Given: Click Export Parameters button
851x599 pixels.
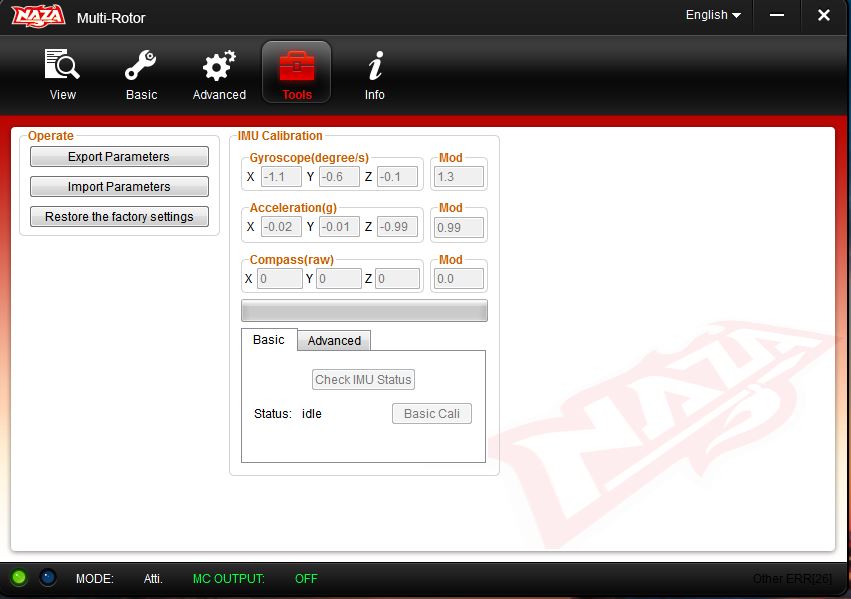Looking at the screenshot, I should point(119,157).
